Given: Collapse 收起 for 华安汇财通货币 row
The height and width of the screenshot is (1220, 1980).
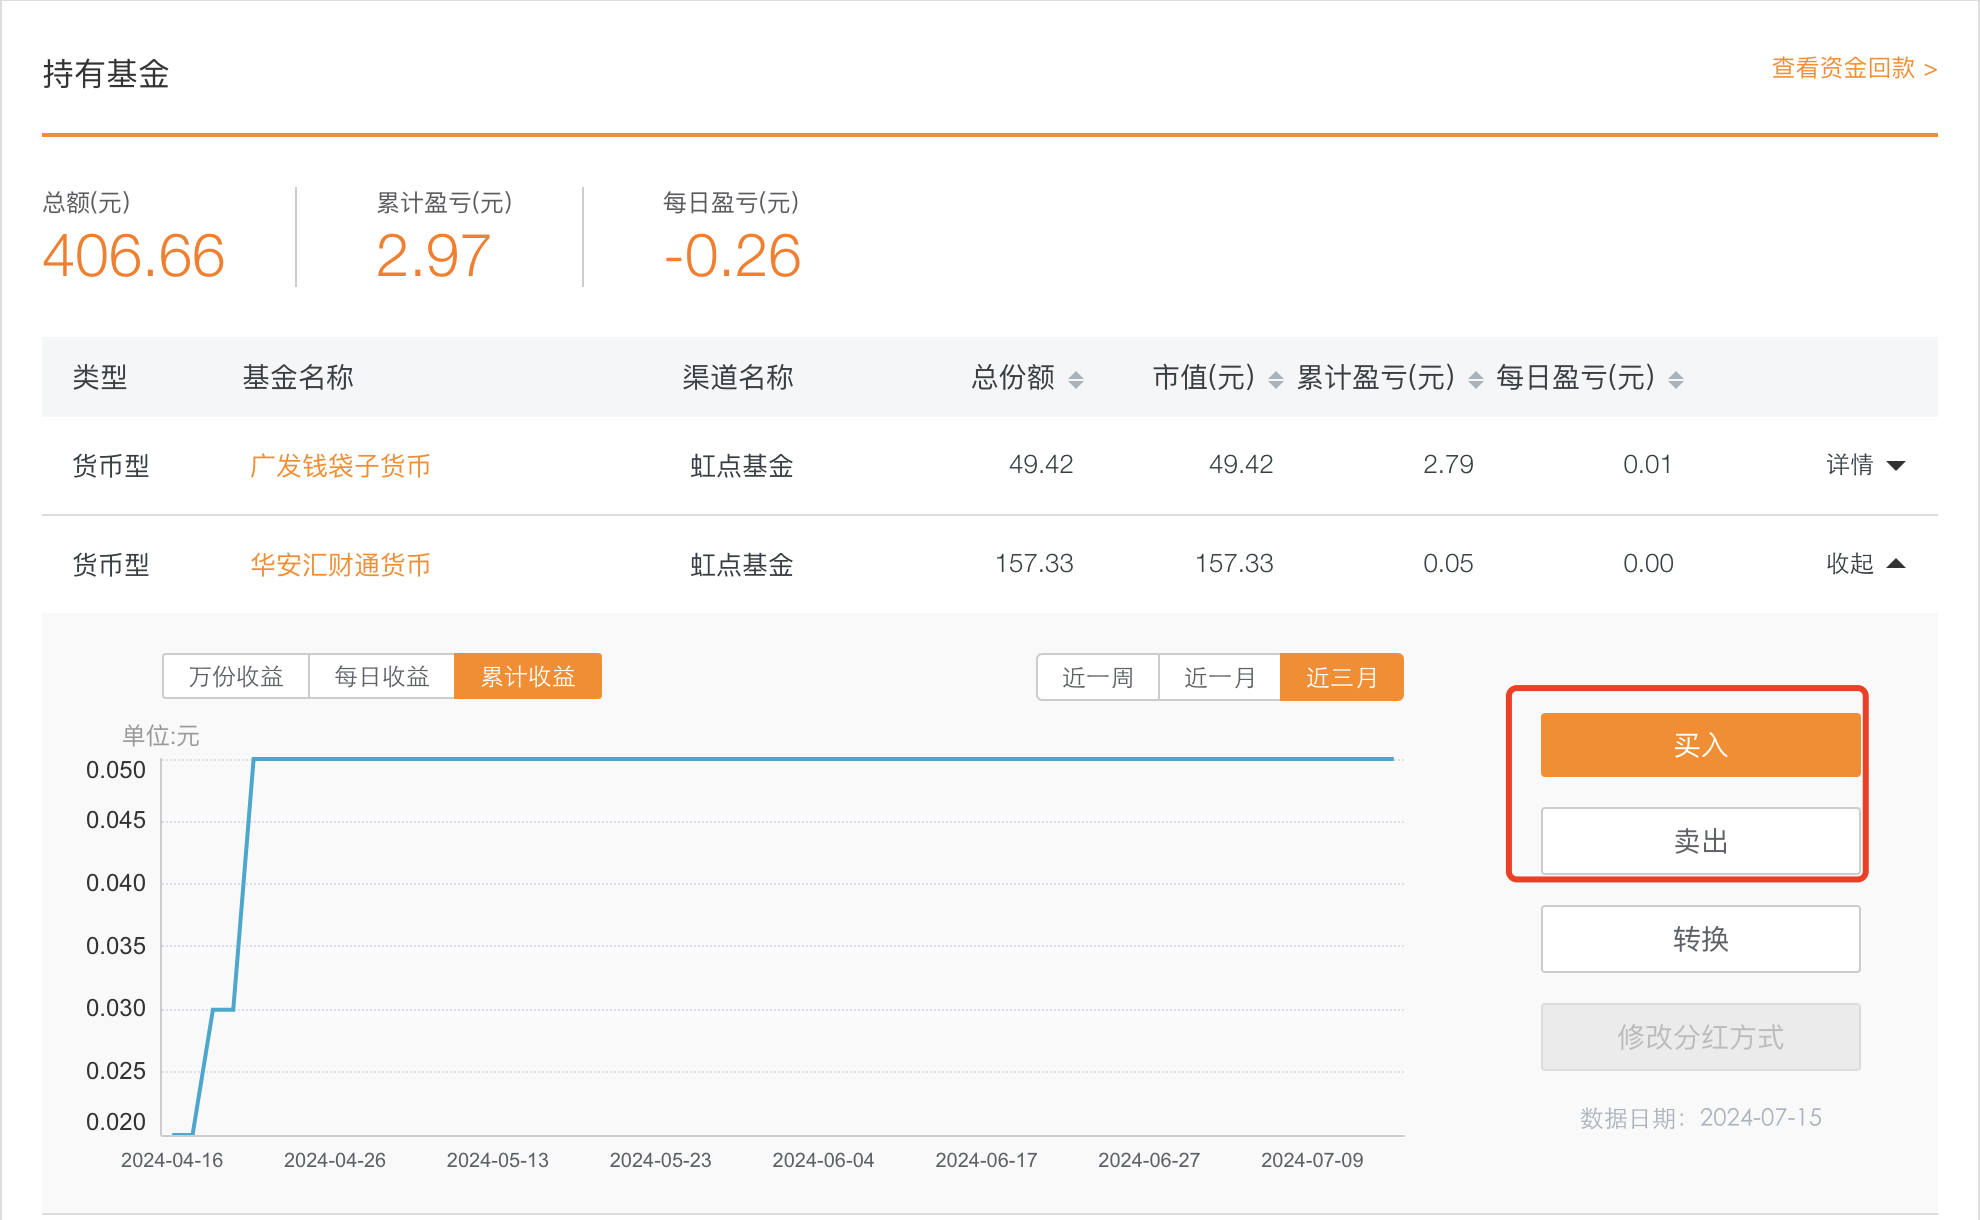Looking at the screenshot, I should (x=1866, y=564).
